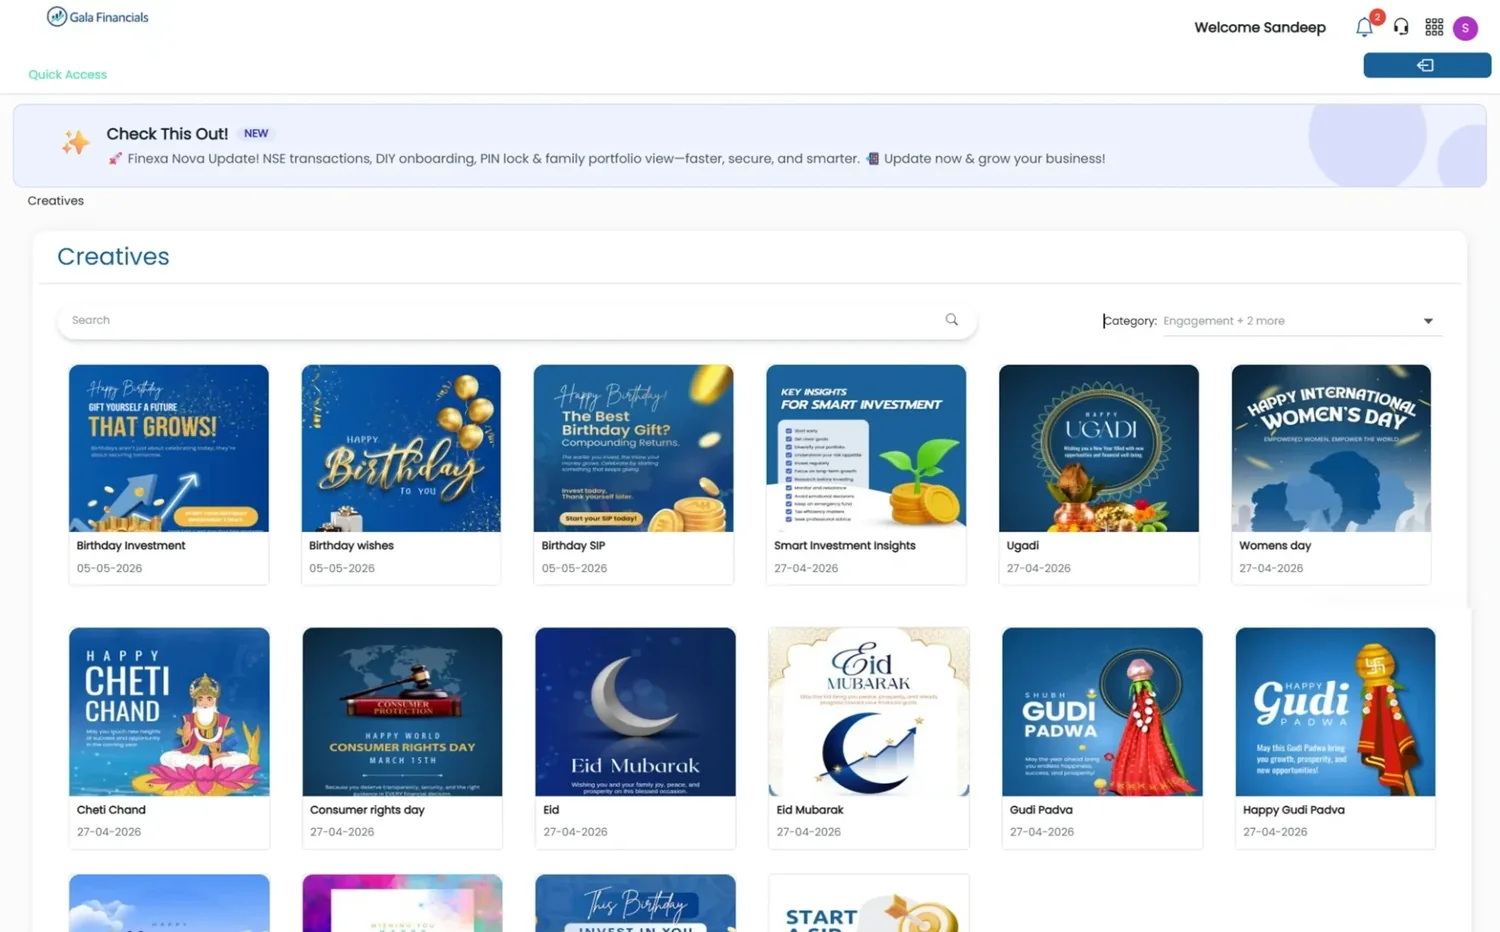Expand Category list via arrow

(x=1428, y=321)
